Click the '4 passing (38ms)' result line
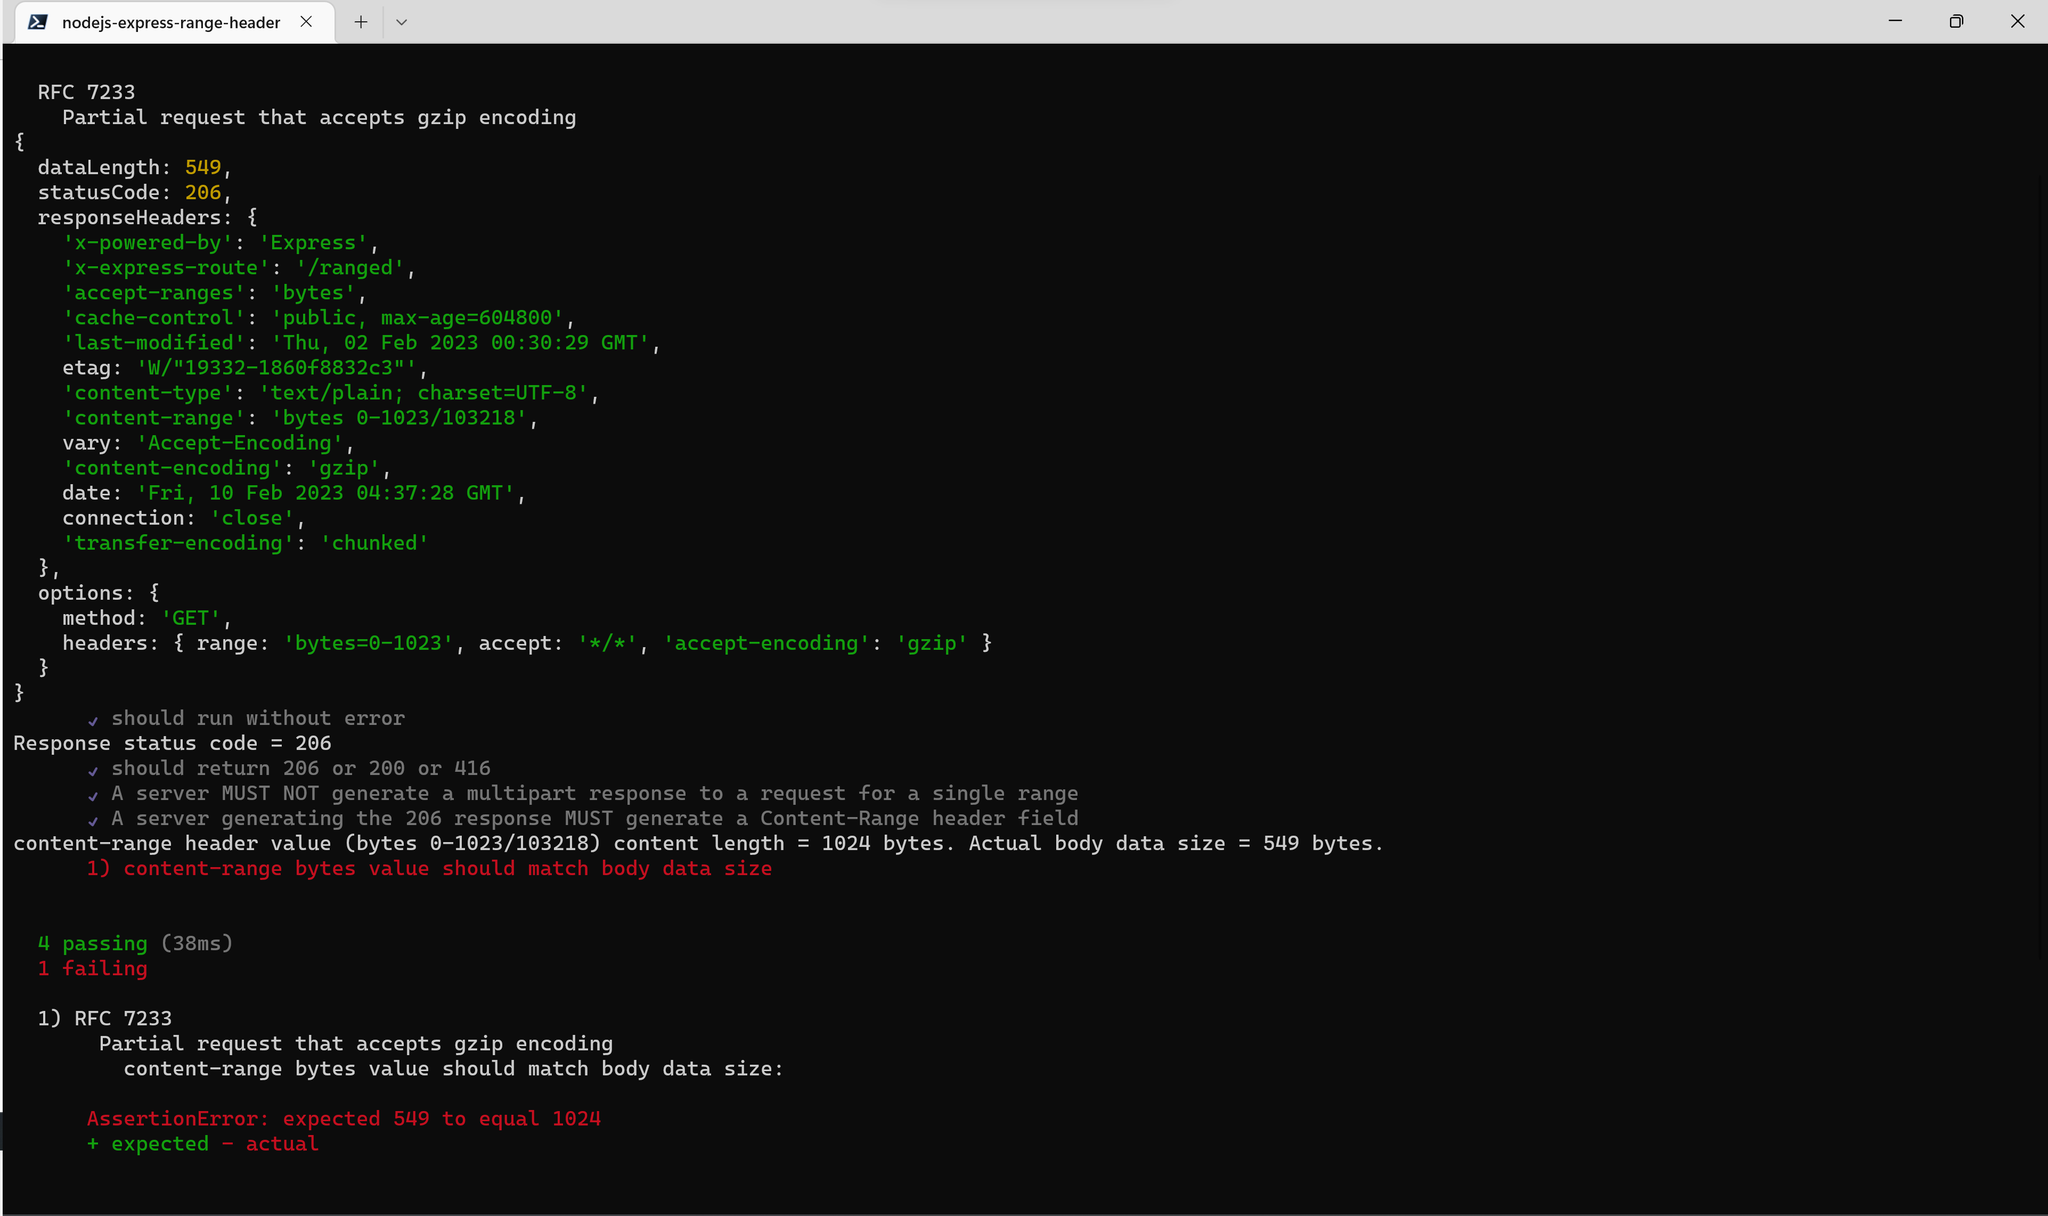The image size is (2048, 1216). click(135, 942)
